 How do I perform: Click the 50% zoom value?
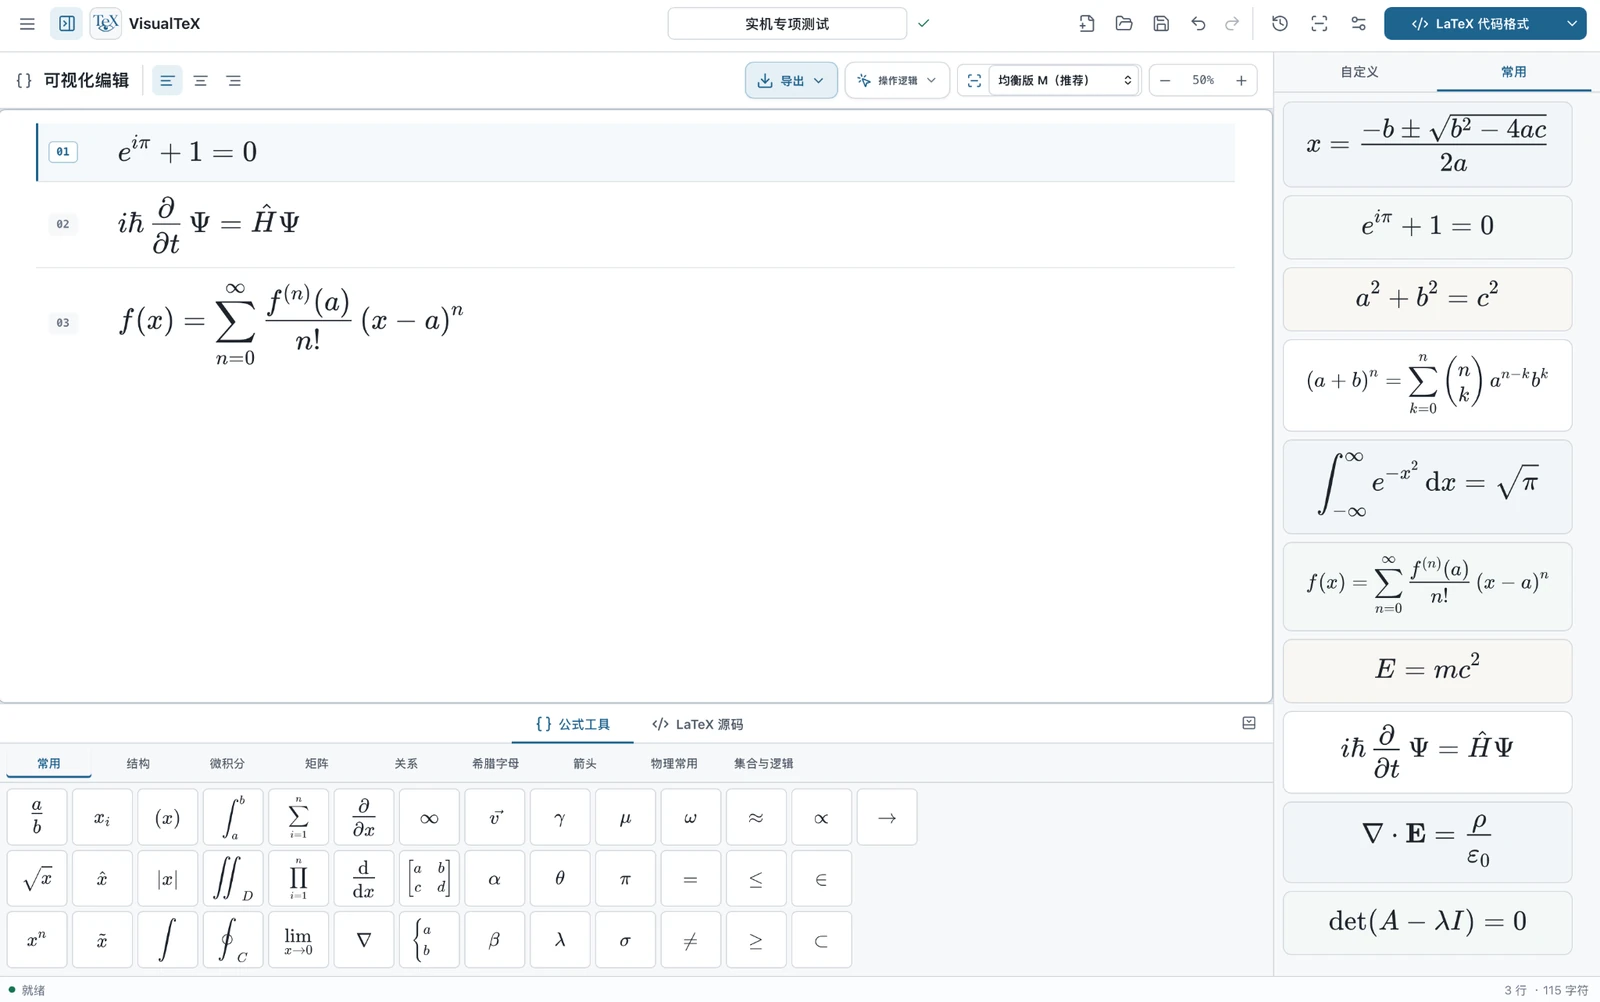click(1203, 80)
